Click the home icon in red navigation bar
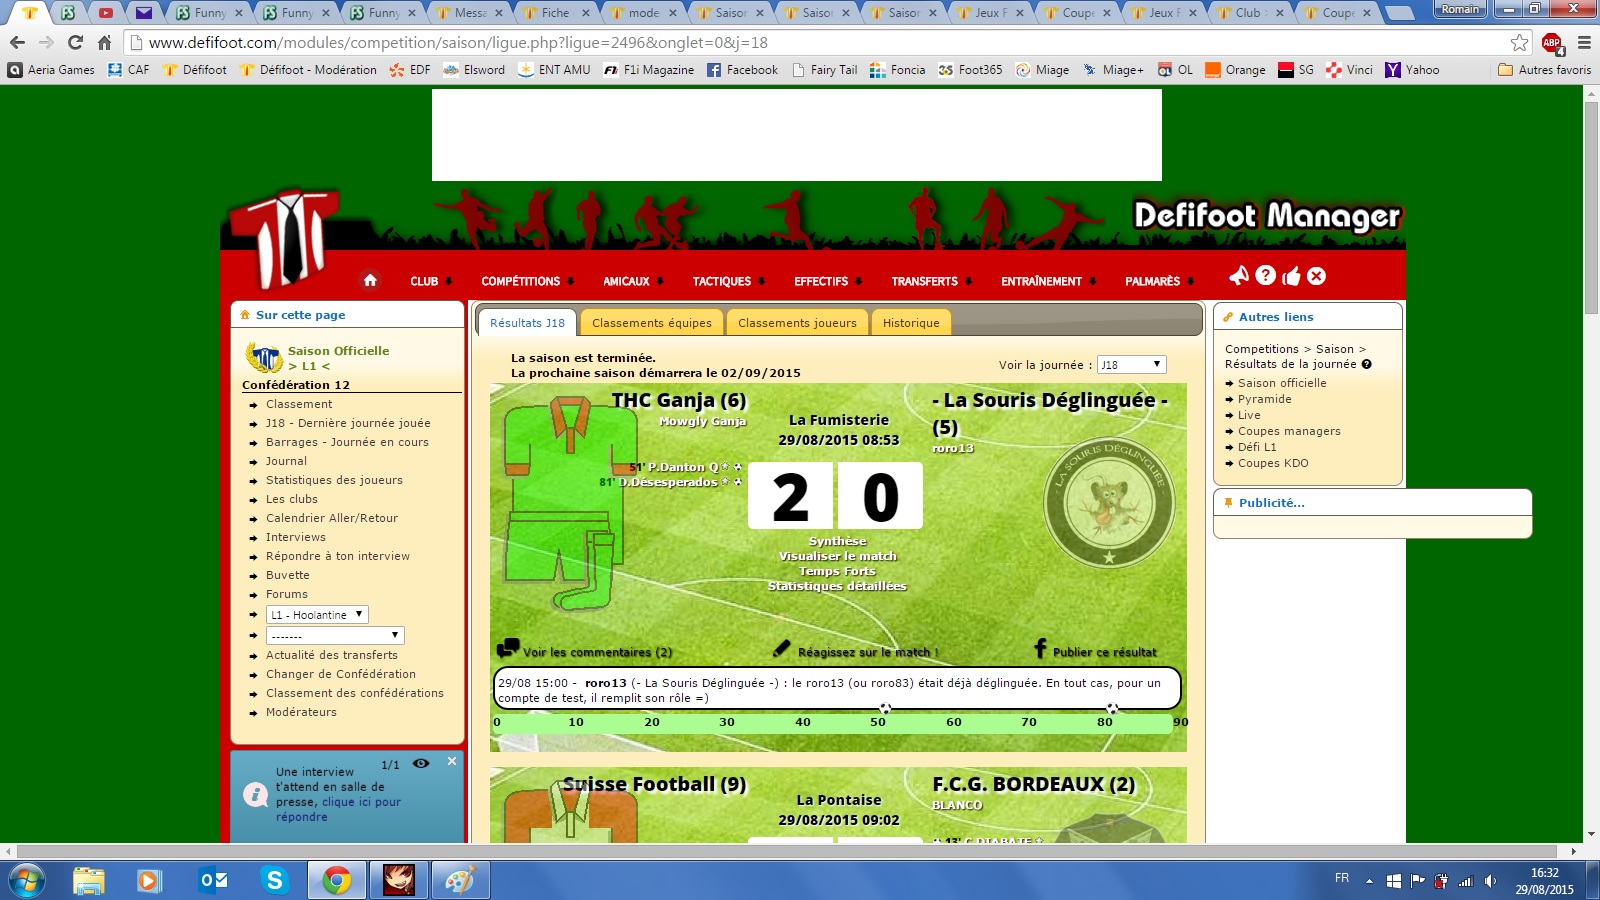The width and height of the screenshot is (1600, 900). coord(370,280)
